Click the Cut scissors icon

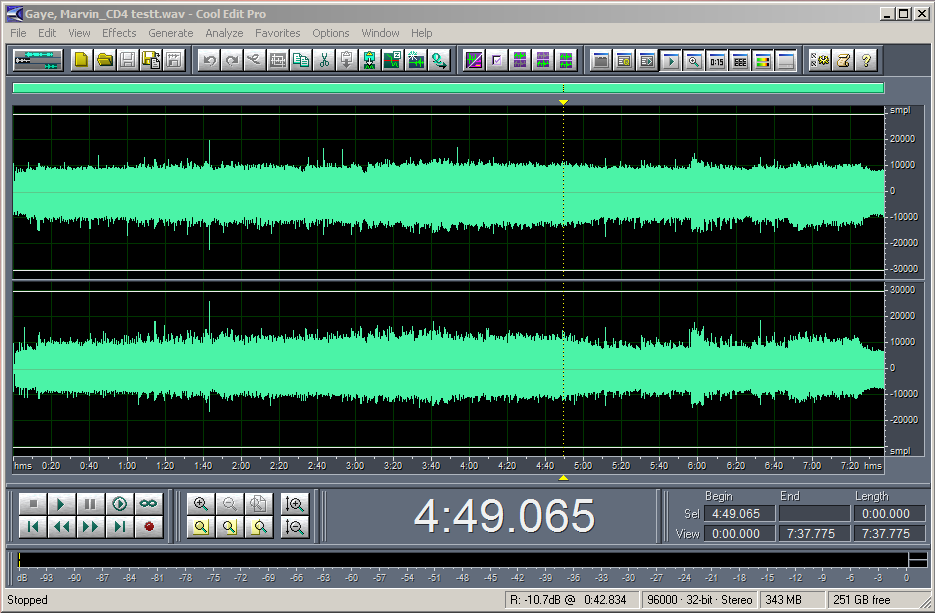pyautogui.click(x=324, y=60)
